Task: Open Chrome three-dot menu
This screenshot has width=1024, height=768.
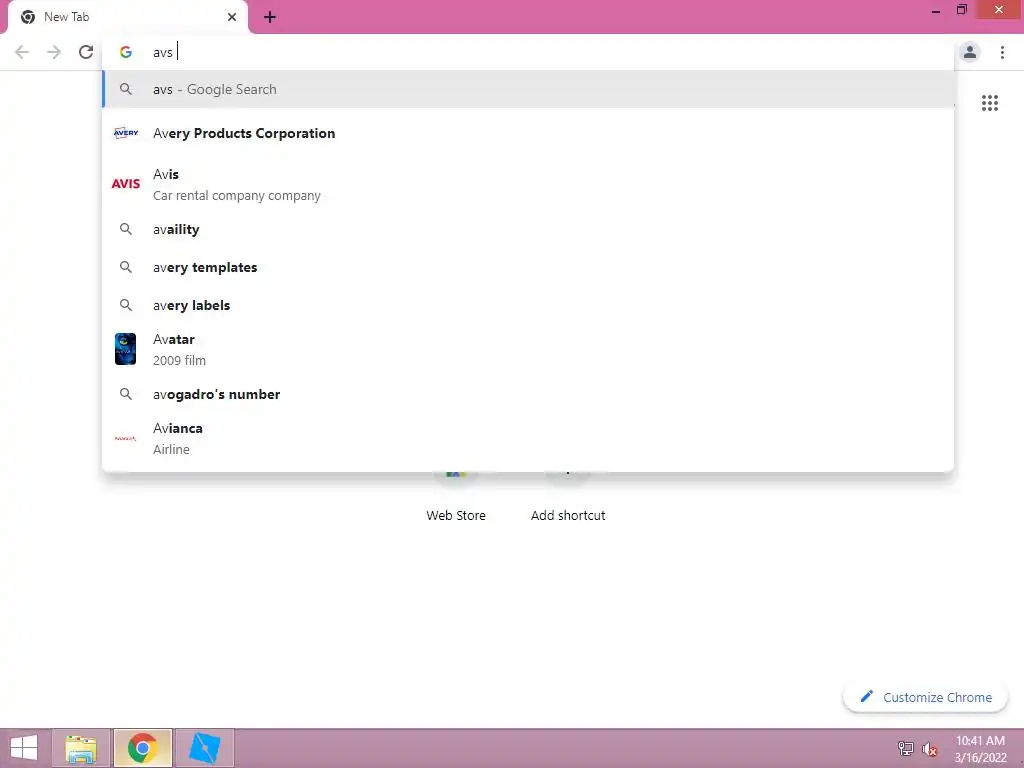Action: click(1002, 52)
